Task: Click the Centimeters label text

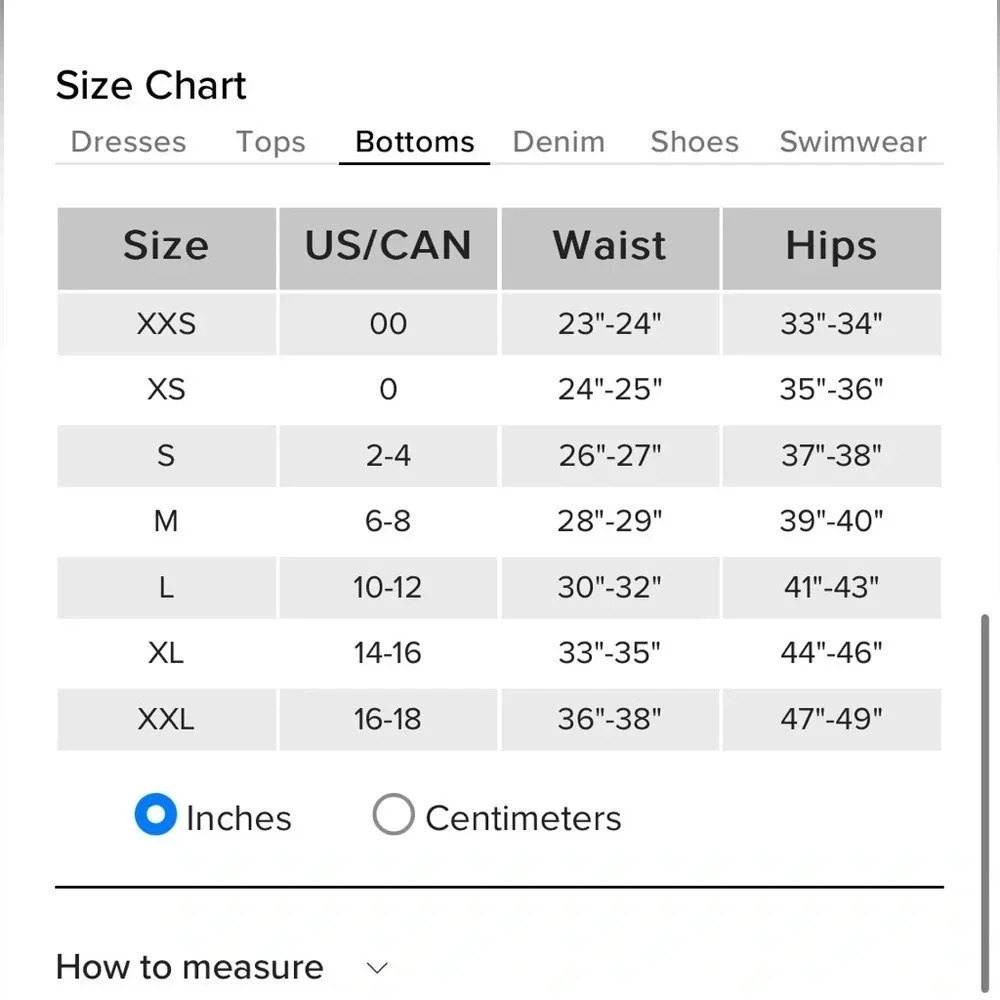Action: 523,818
